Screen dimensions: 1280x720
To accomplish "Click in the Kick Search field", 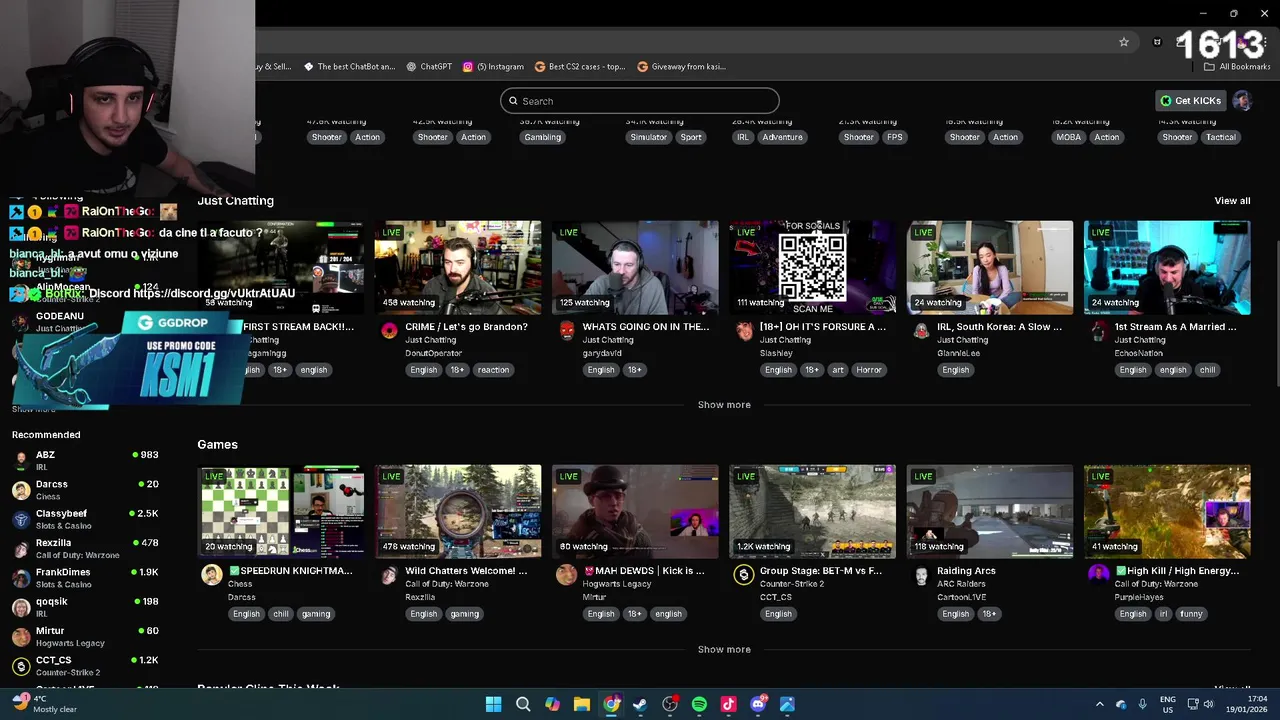I will [x=640, y=101].
